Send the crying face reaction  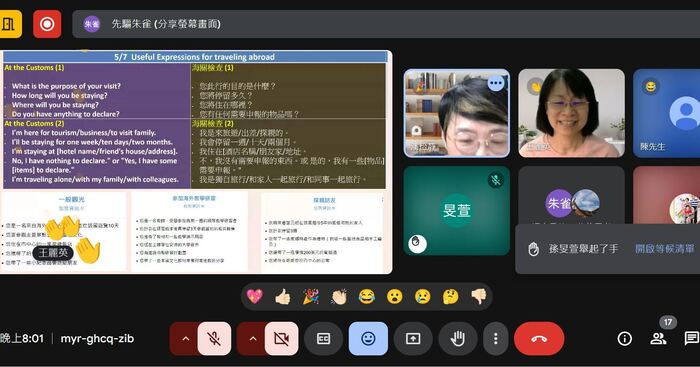pyautogui.click(x=422, y=296)
